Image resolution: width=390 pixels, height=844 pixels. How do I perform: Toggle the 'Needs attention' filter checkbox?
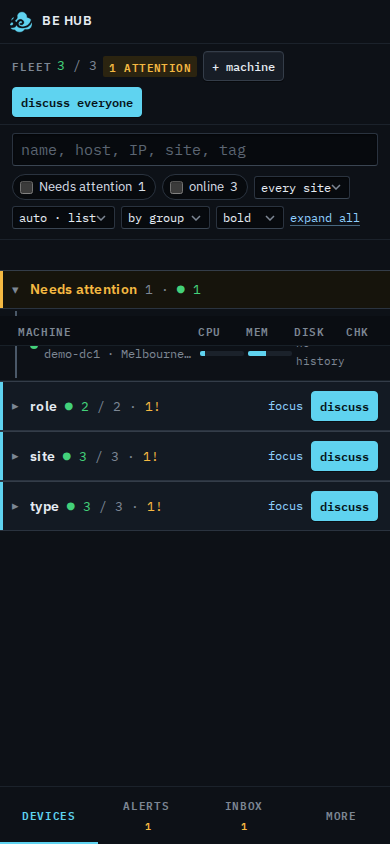tap(26, 187)
